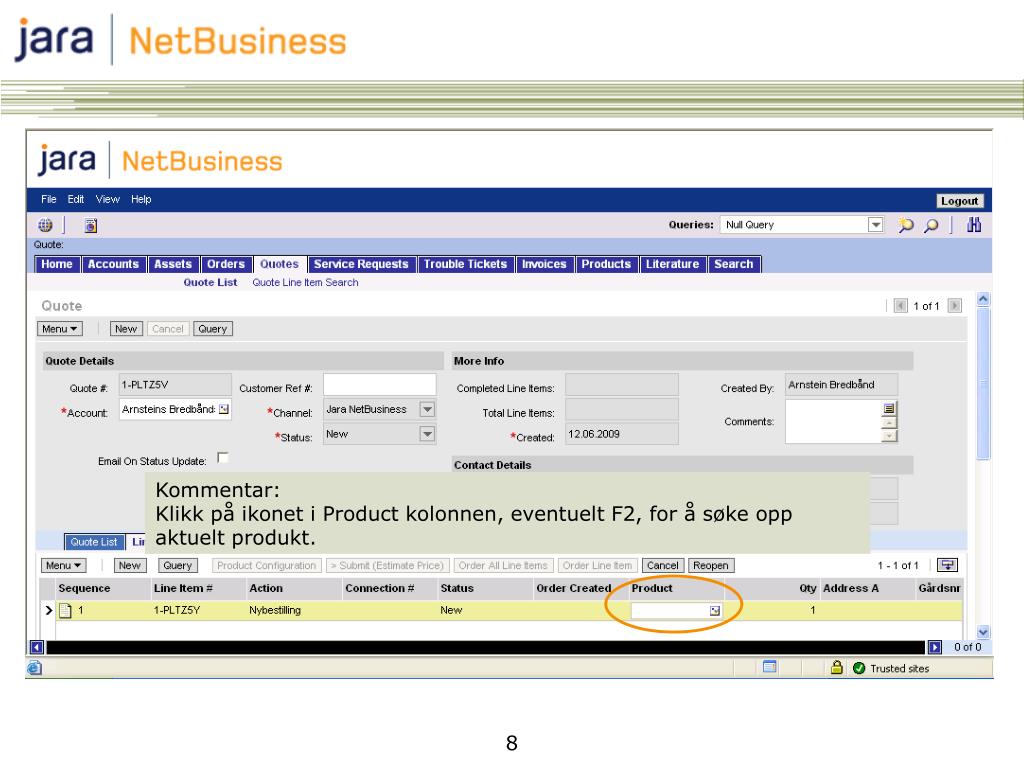1024x768 pixels.
Task: Open the View menu
Action: click(x=108, y=199)
